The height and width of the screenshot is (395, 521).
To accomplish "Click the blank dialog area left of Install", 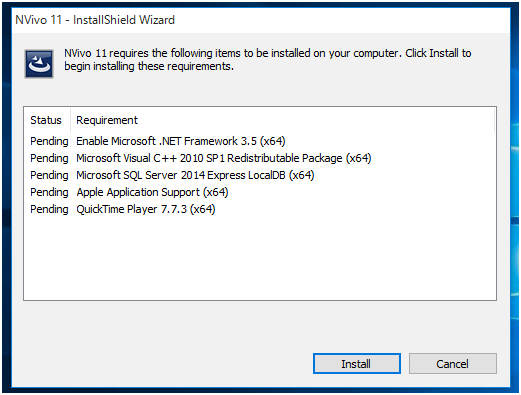I will (x=162, y=363).
